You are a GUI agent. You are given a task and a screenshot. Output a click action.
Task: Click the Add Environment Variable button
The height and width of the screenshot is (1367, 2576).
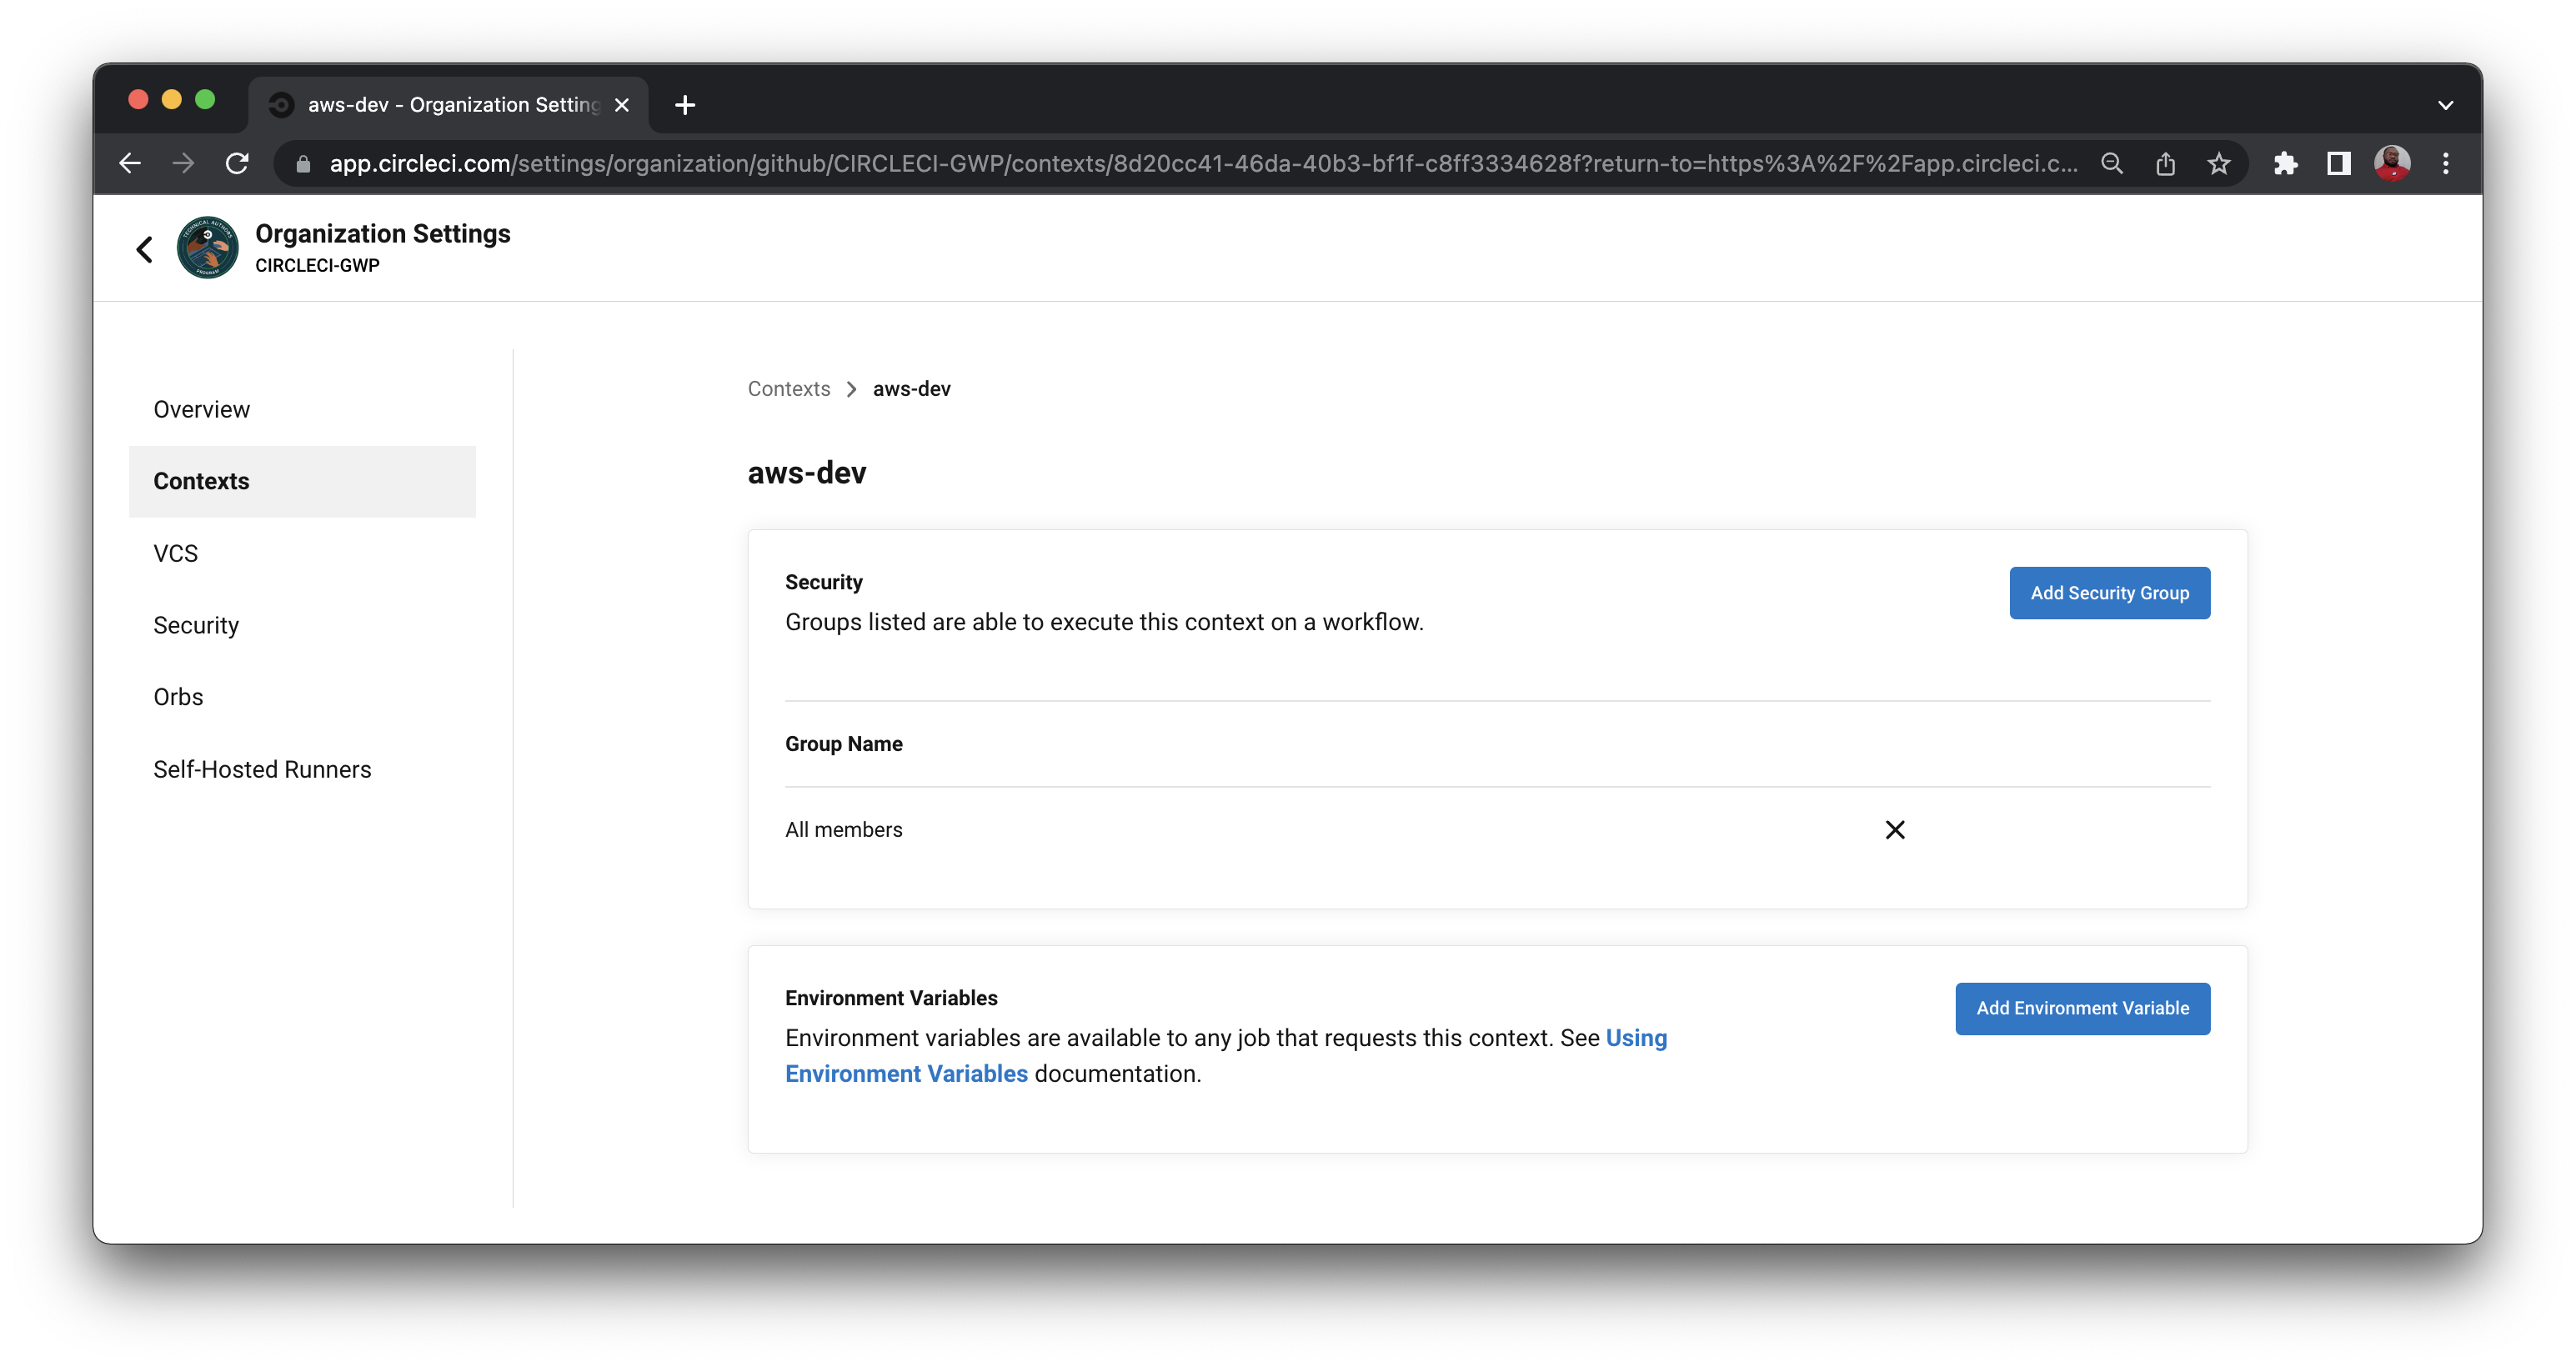[2082, 1008]
